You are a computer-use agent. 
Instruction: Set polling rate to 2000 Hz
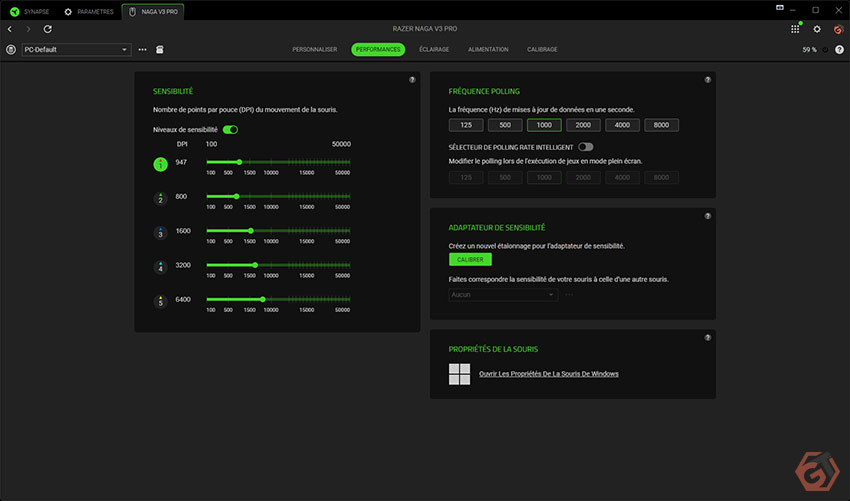583,125
